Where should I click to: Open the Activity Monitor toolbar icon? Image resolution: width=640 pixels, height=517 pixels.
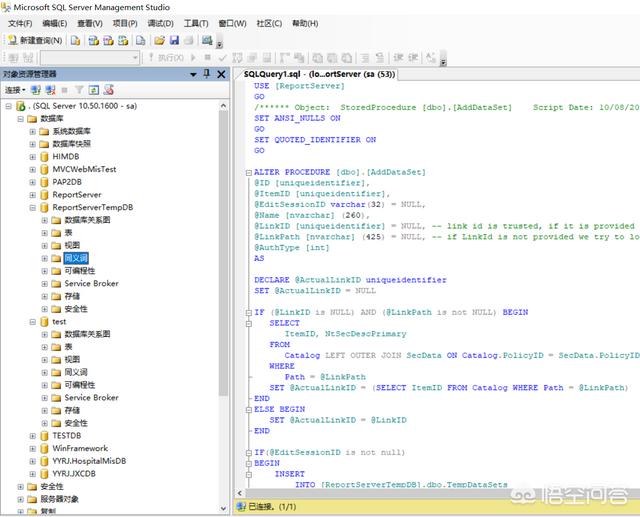207,40
